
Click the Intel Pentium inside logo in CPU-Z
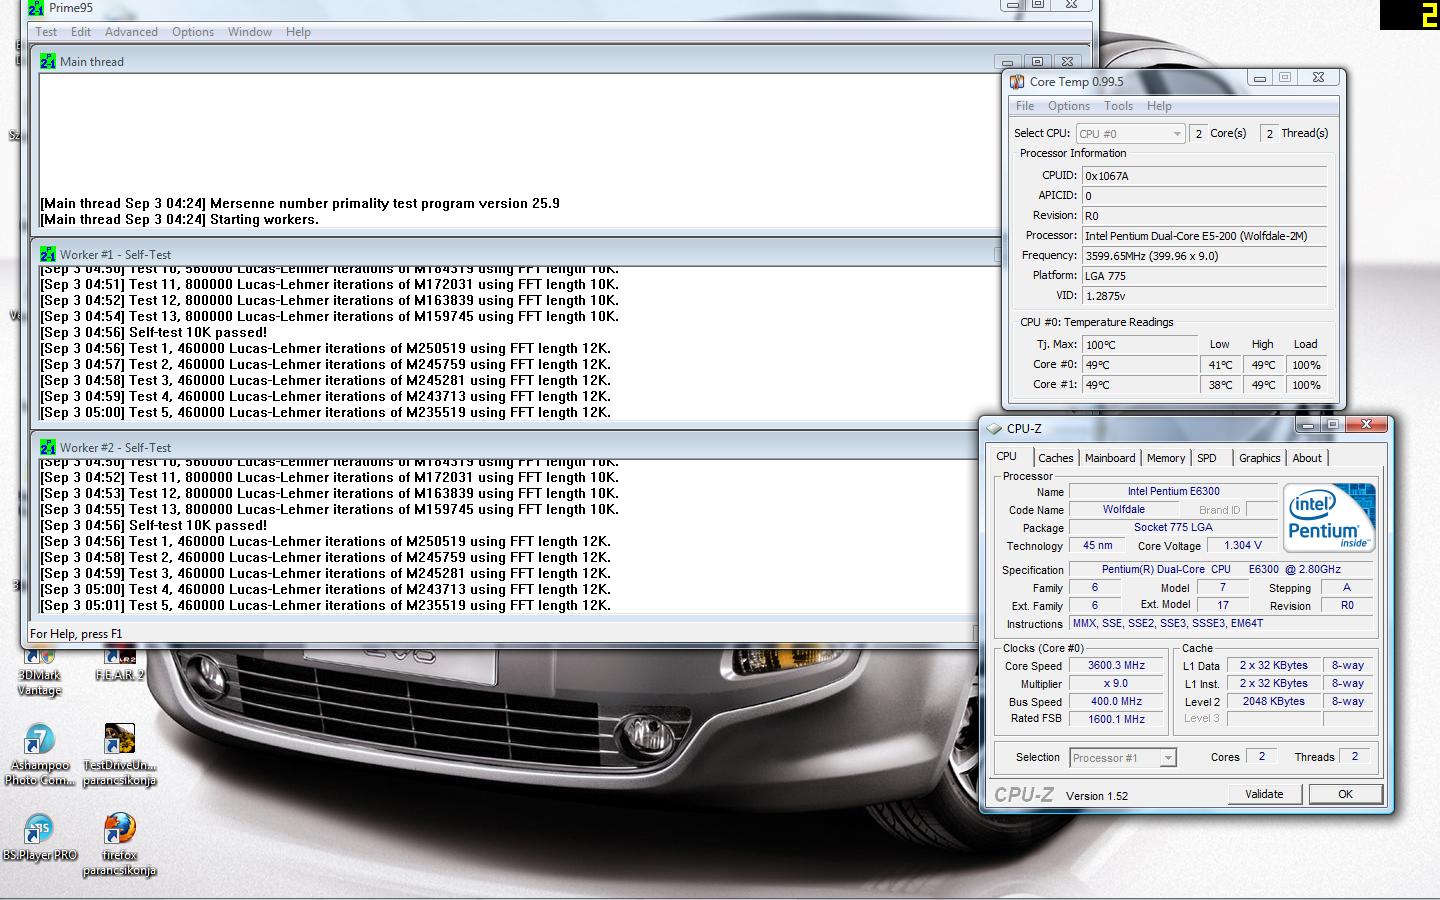pyautogui.click(x=1328, y=518)
